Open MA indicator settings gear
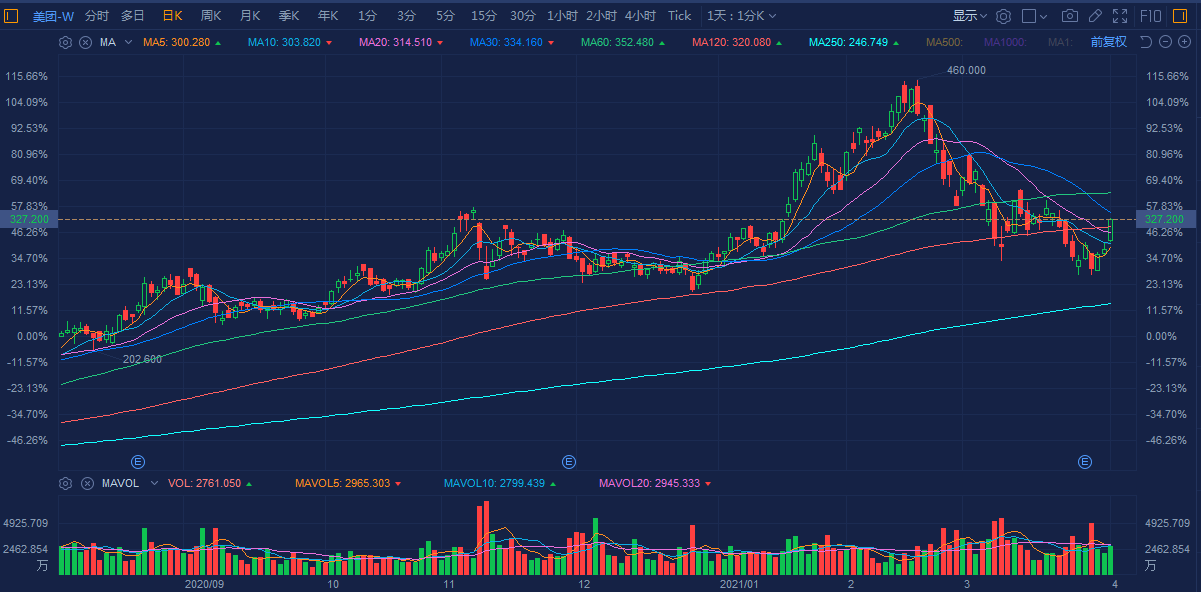 click(x=66, y=42)
